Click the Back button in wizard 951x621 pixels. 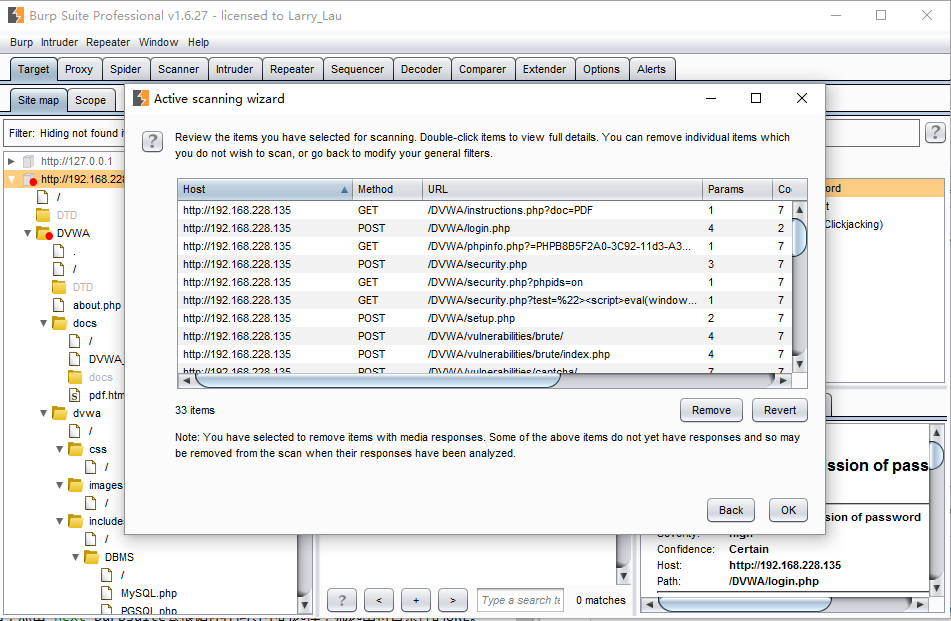(x=731, y=510)
